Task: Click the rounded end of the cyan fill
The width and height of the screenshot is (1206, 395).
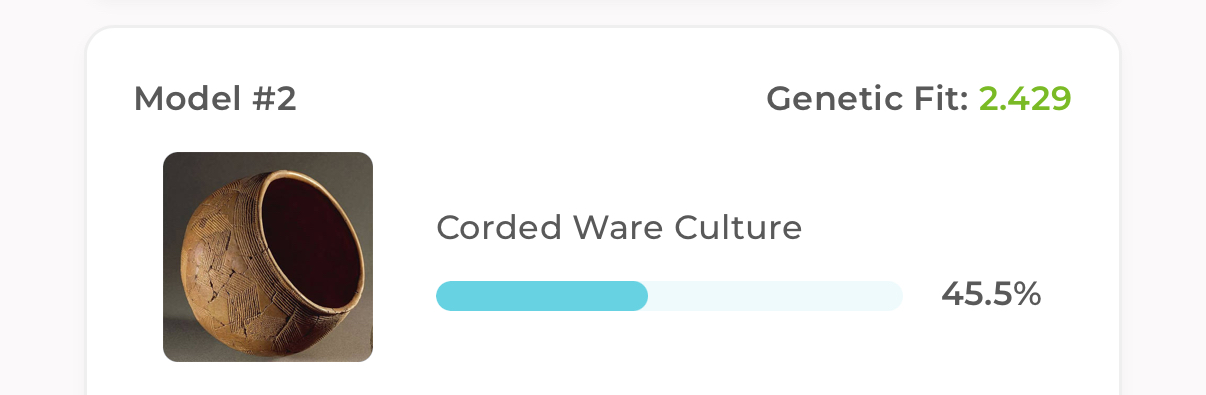Action: coord(638,296)
